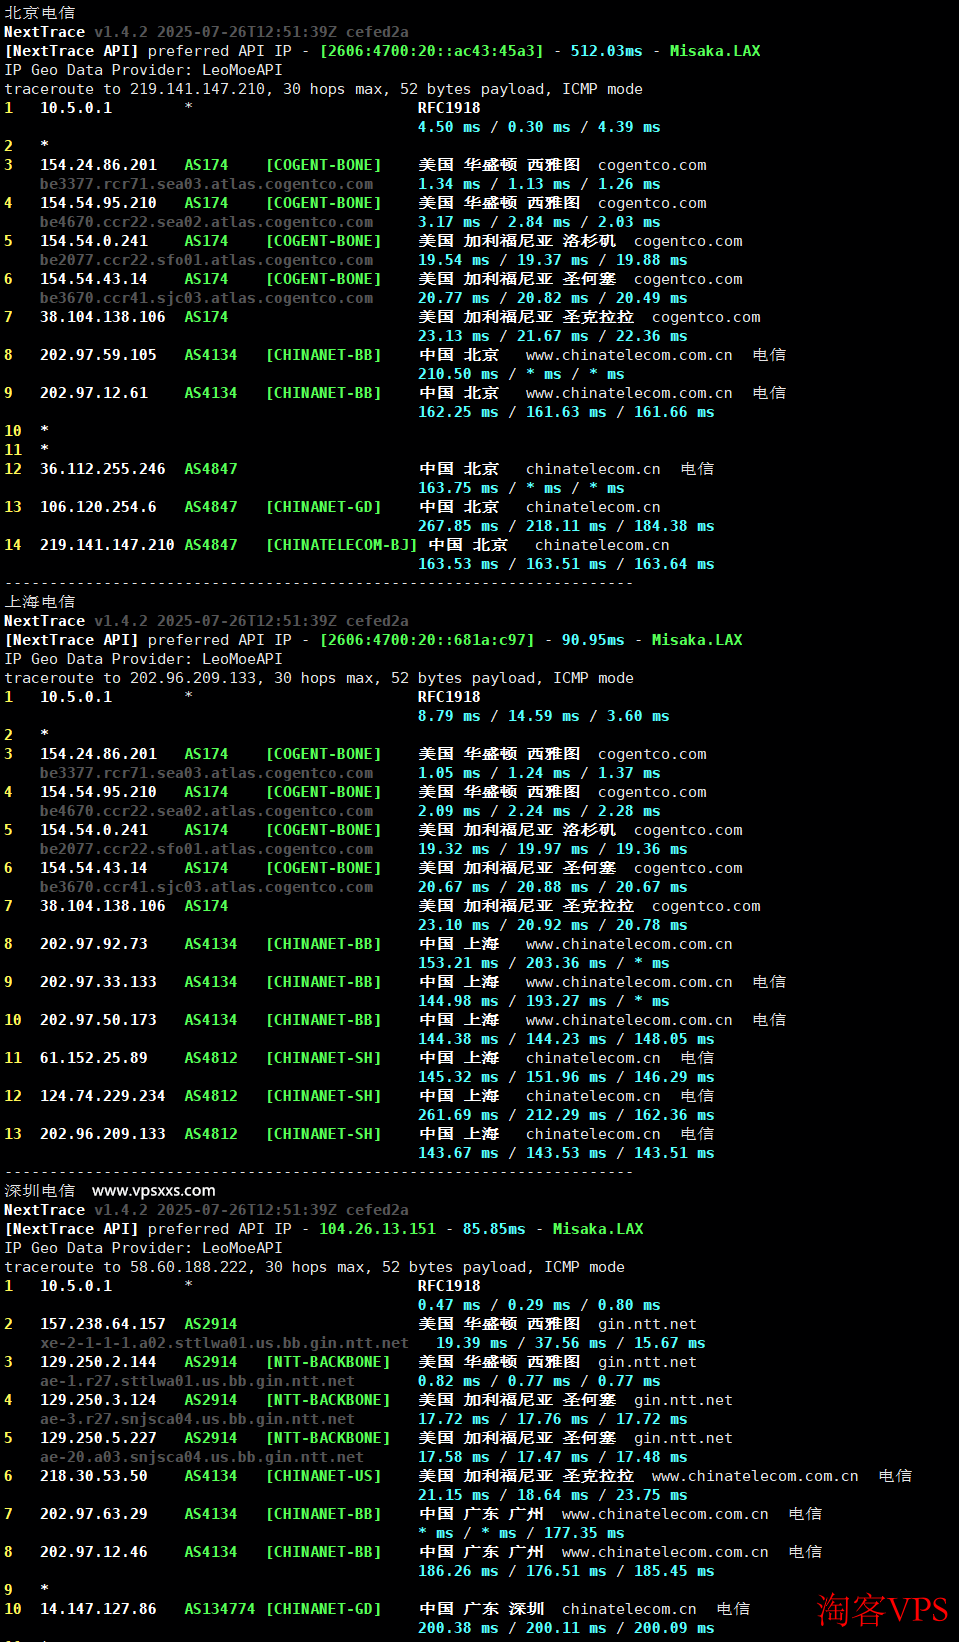Click the API IP 104.26.13.151
This screenshot has width=959, height=1642.
pyautogui.click(x=377, y=1229)
